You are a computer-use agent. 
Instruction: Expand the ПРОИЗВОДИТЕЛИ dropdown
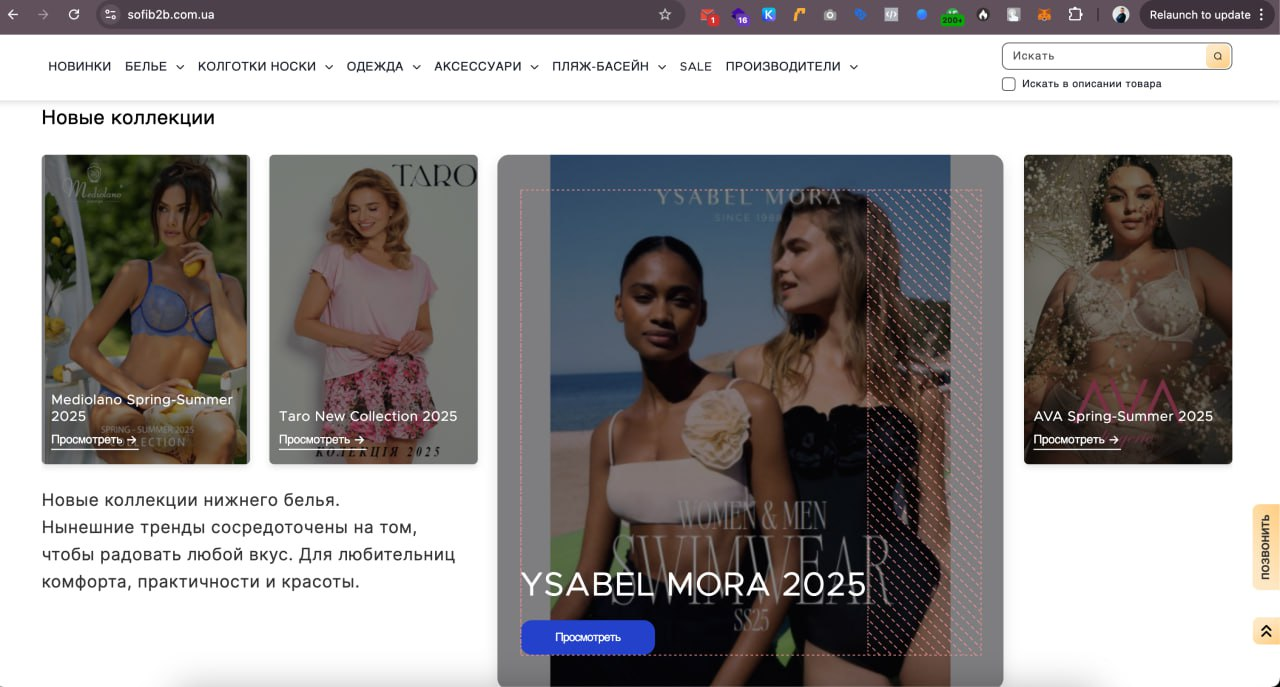[791, 67]
